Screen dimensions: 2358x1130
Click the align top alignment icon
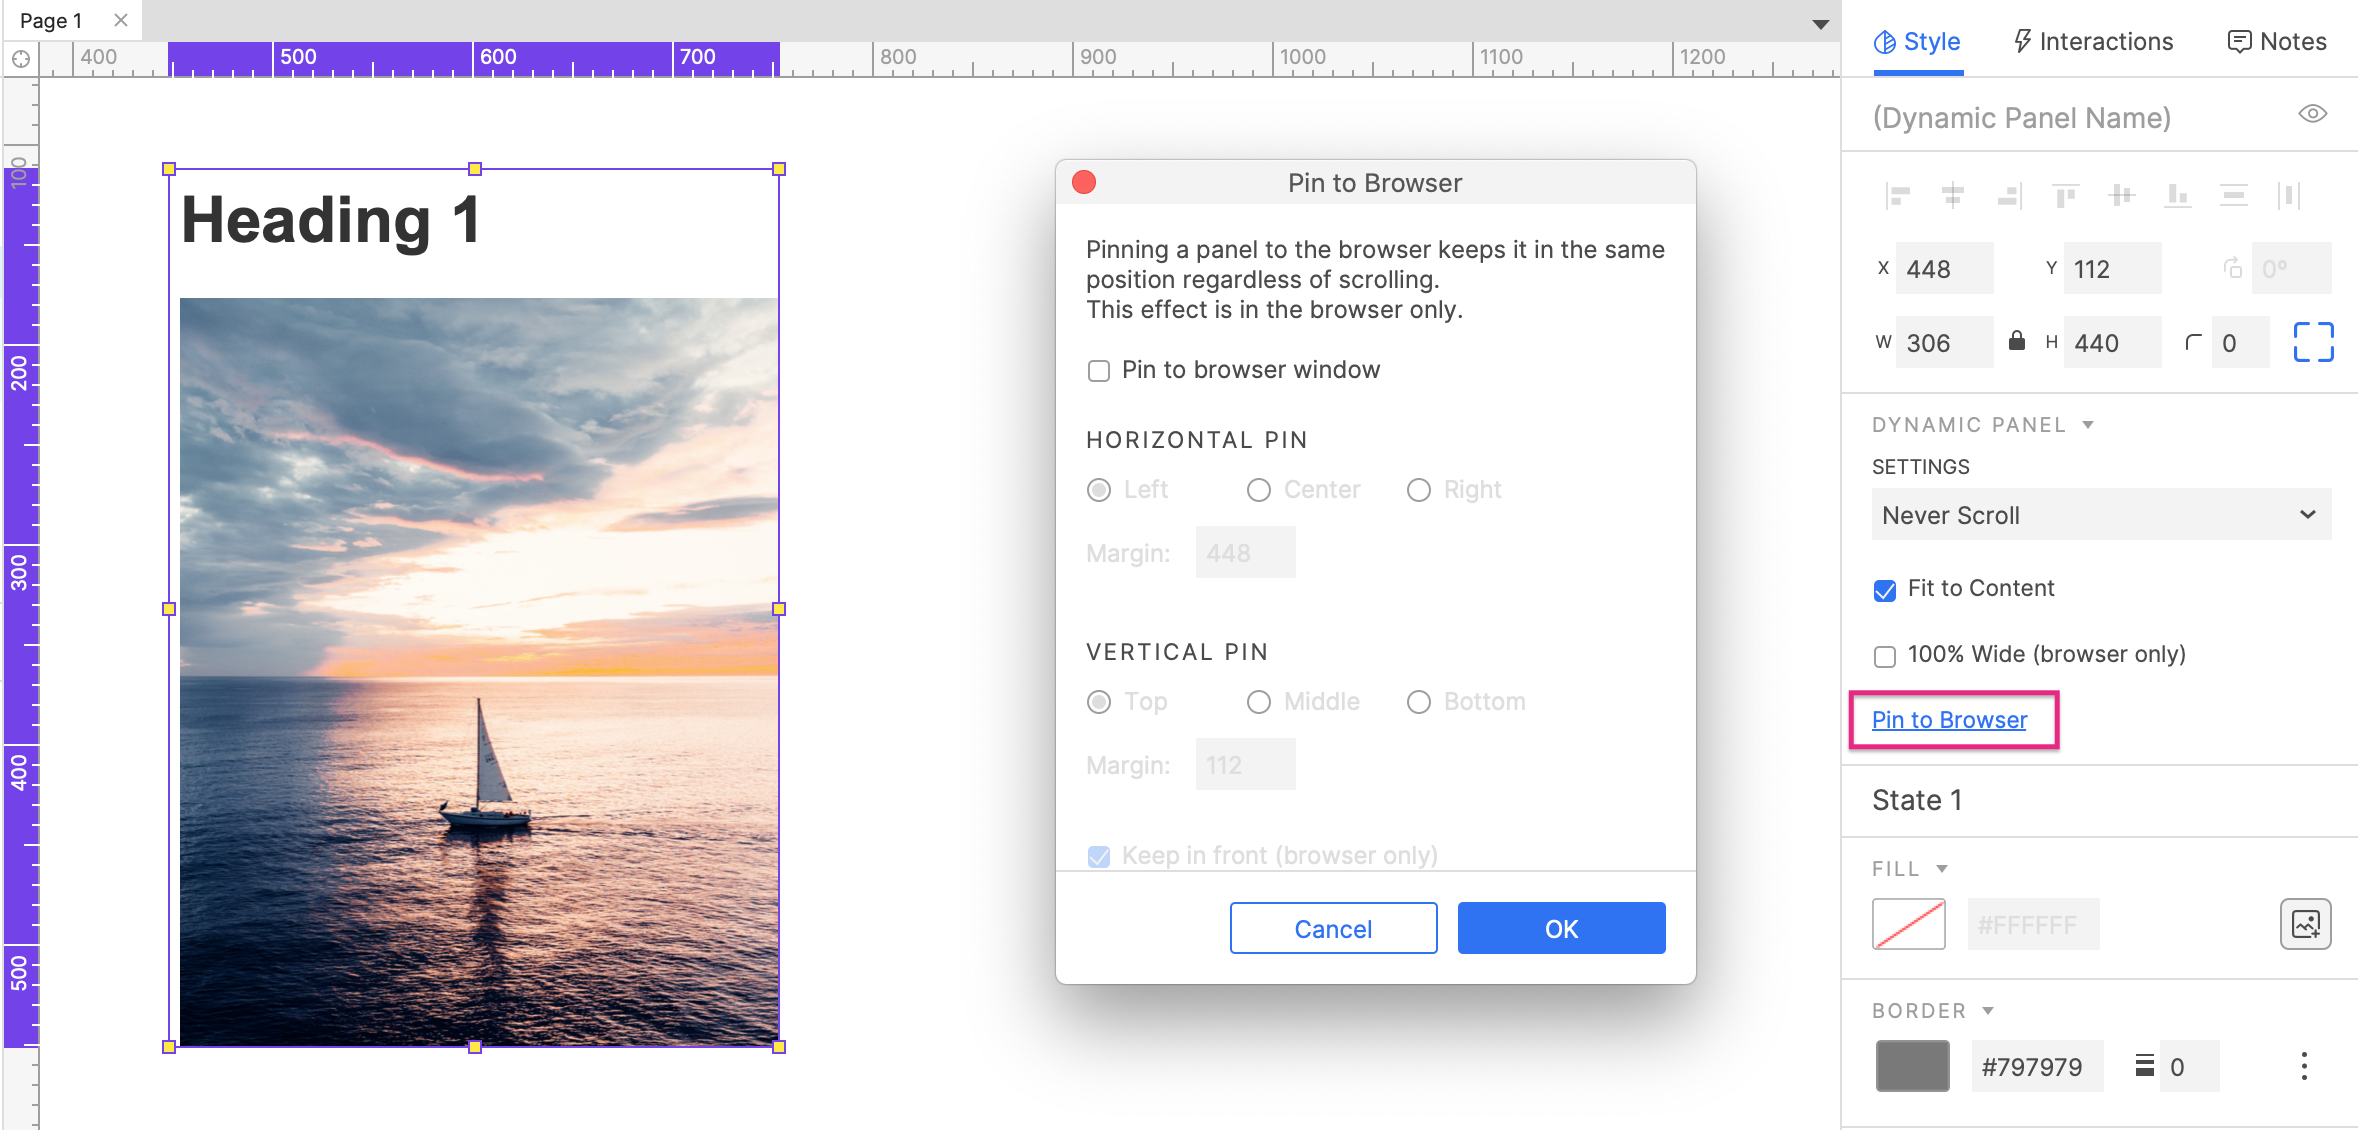pyautogui.click(x=2065, y=196)
